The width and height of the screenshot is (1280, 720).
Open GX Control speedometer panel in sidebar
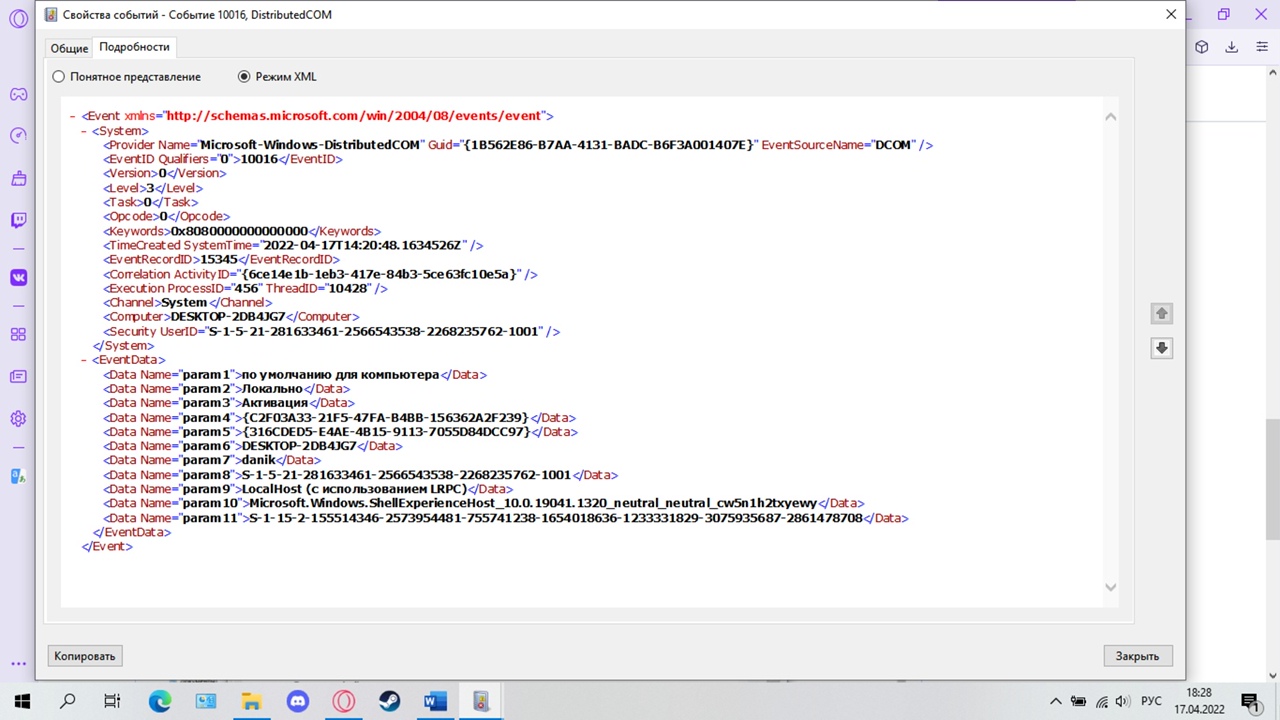click(x=18, y=135)
